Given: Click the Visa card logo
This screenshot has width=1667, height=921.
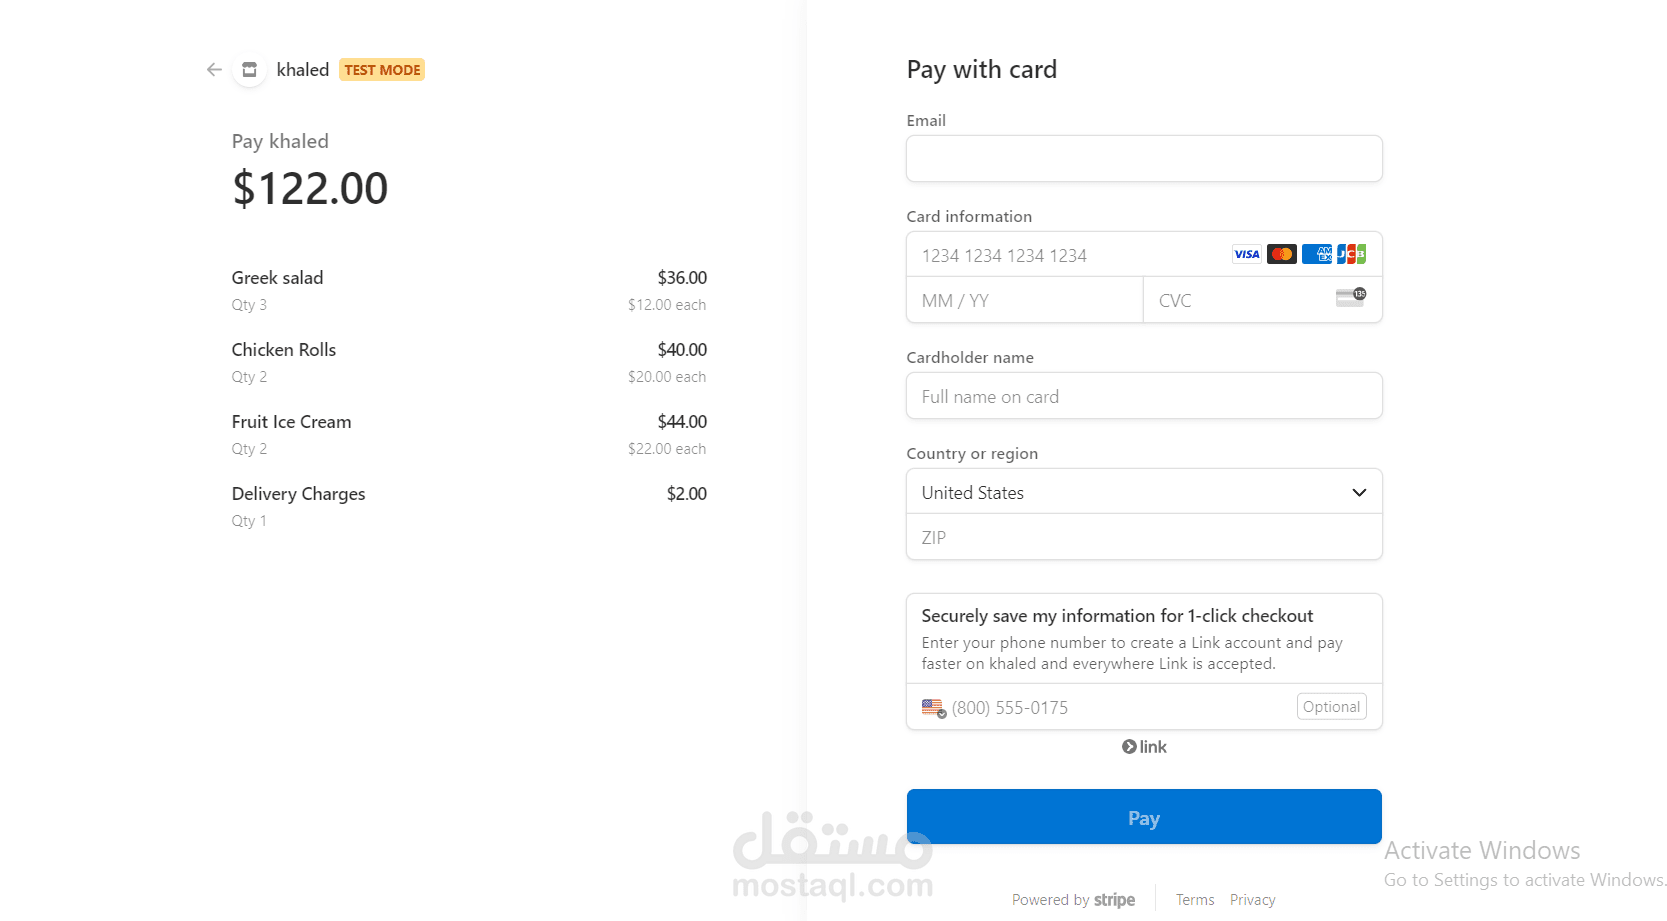Looking at the screenshot, I should tap(1247, 254).
